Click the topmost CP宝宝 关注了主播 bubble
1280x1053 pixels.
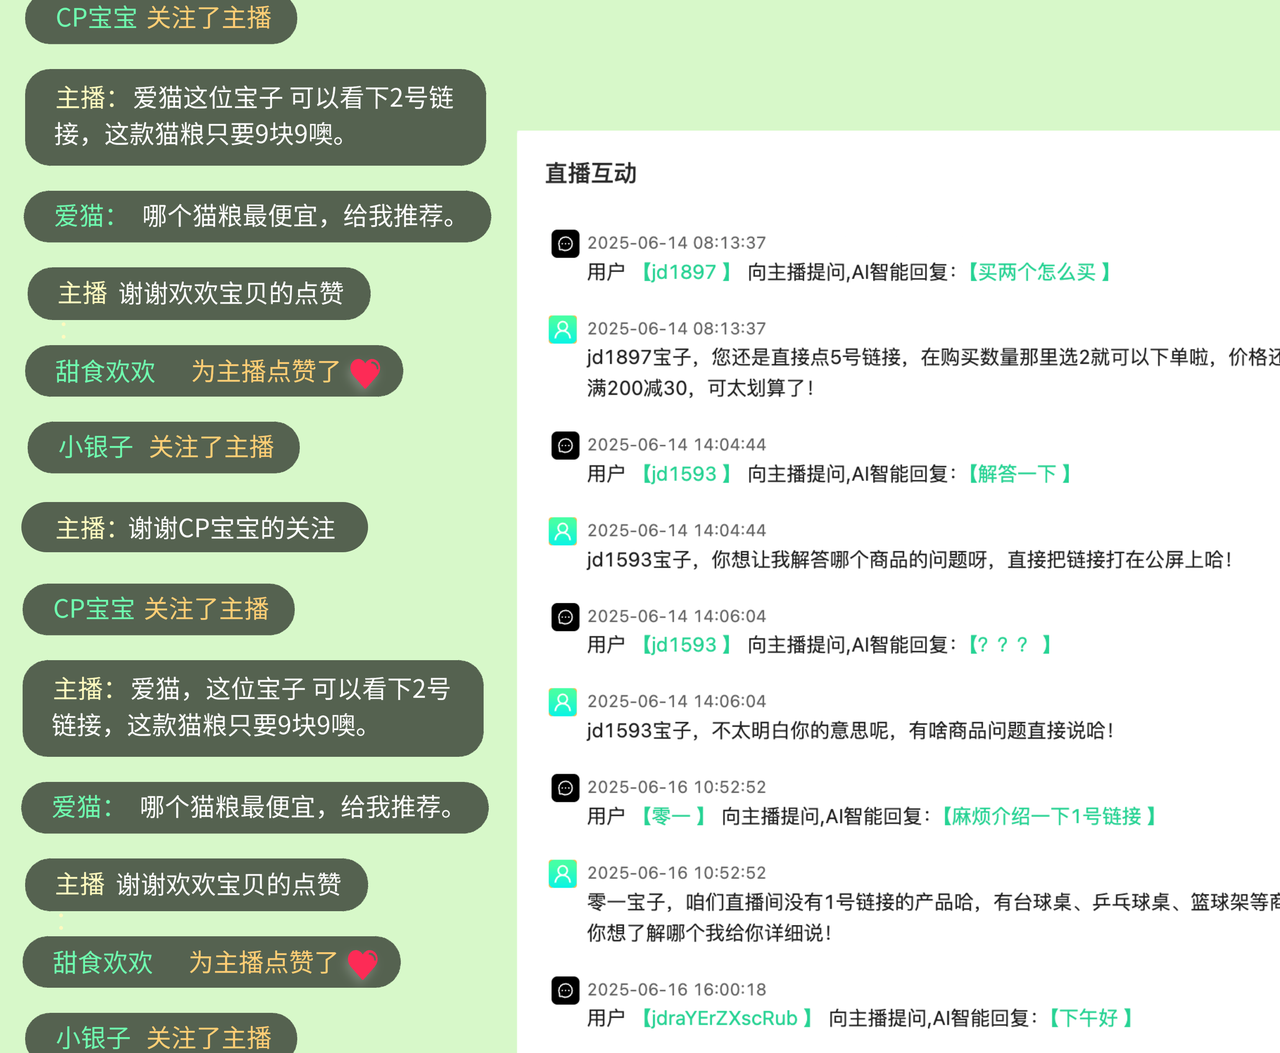tap(161, 19)
